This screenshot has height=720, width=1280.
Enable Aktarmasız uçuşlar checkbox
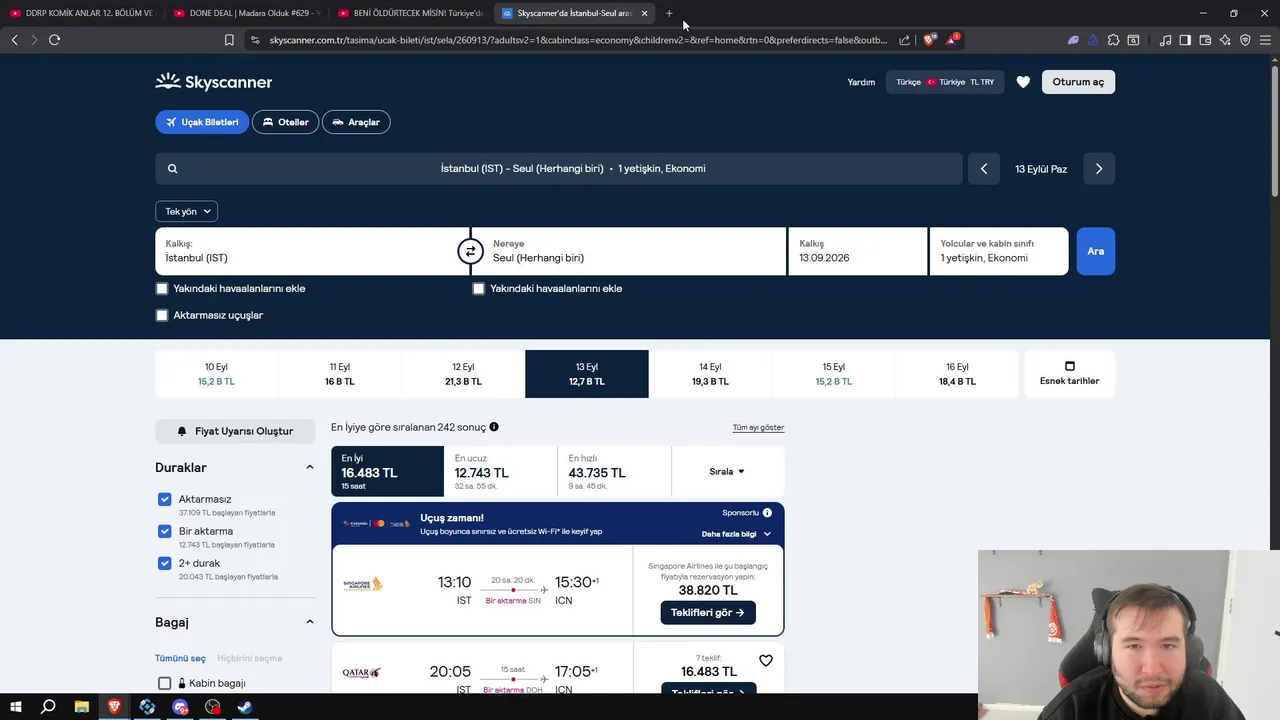pyautogui.click(x=162, y=315)
